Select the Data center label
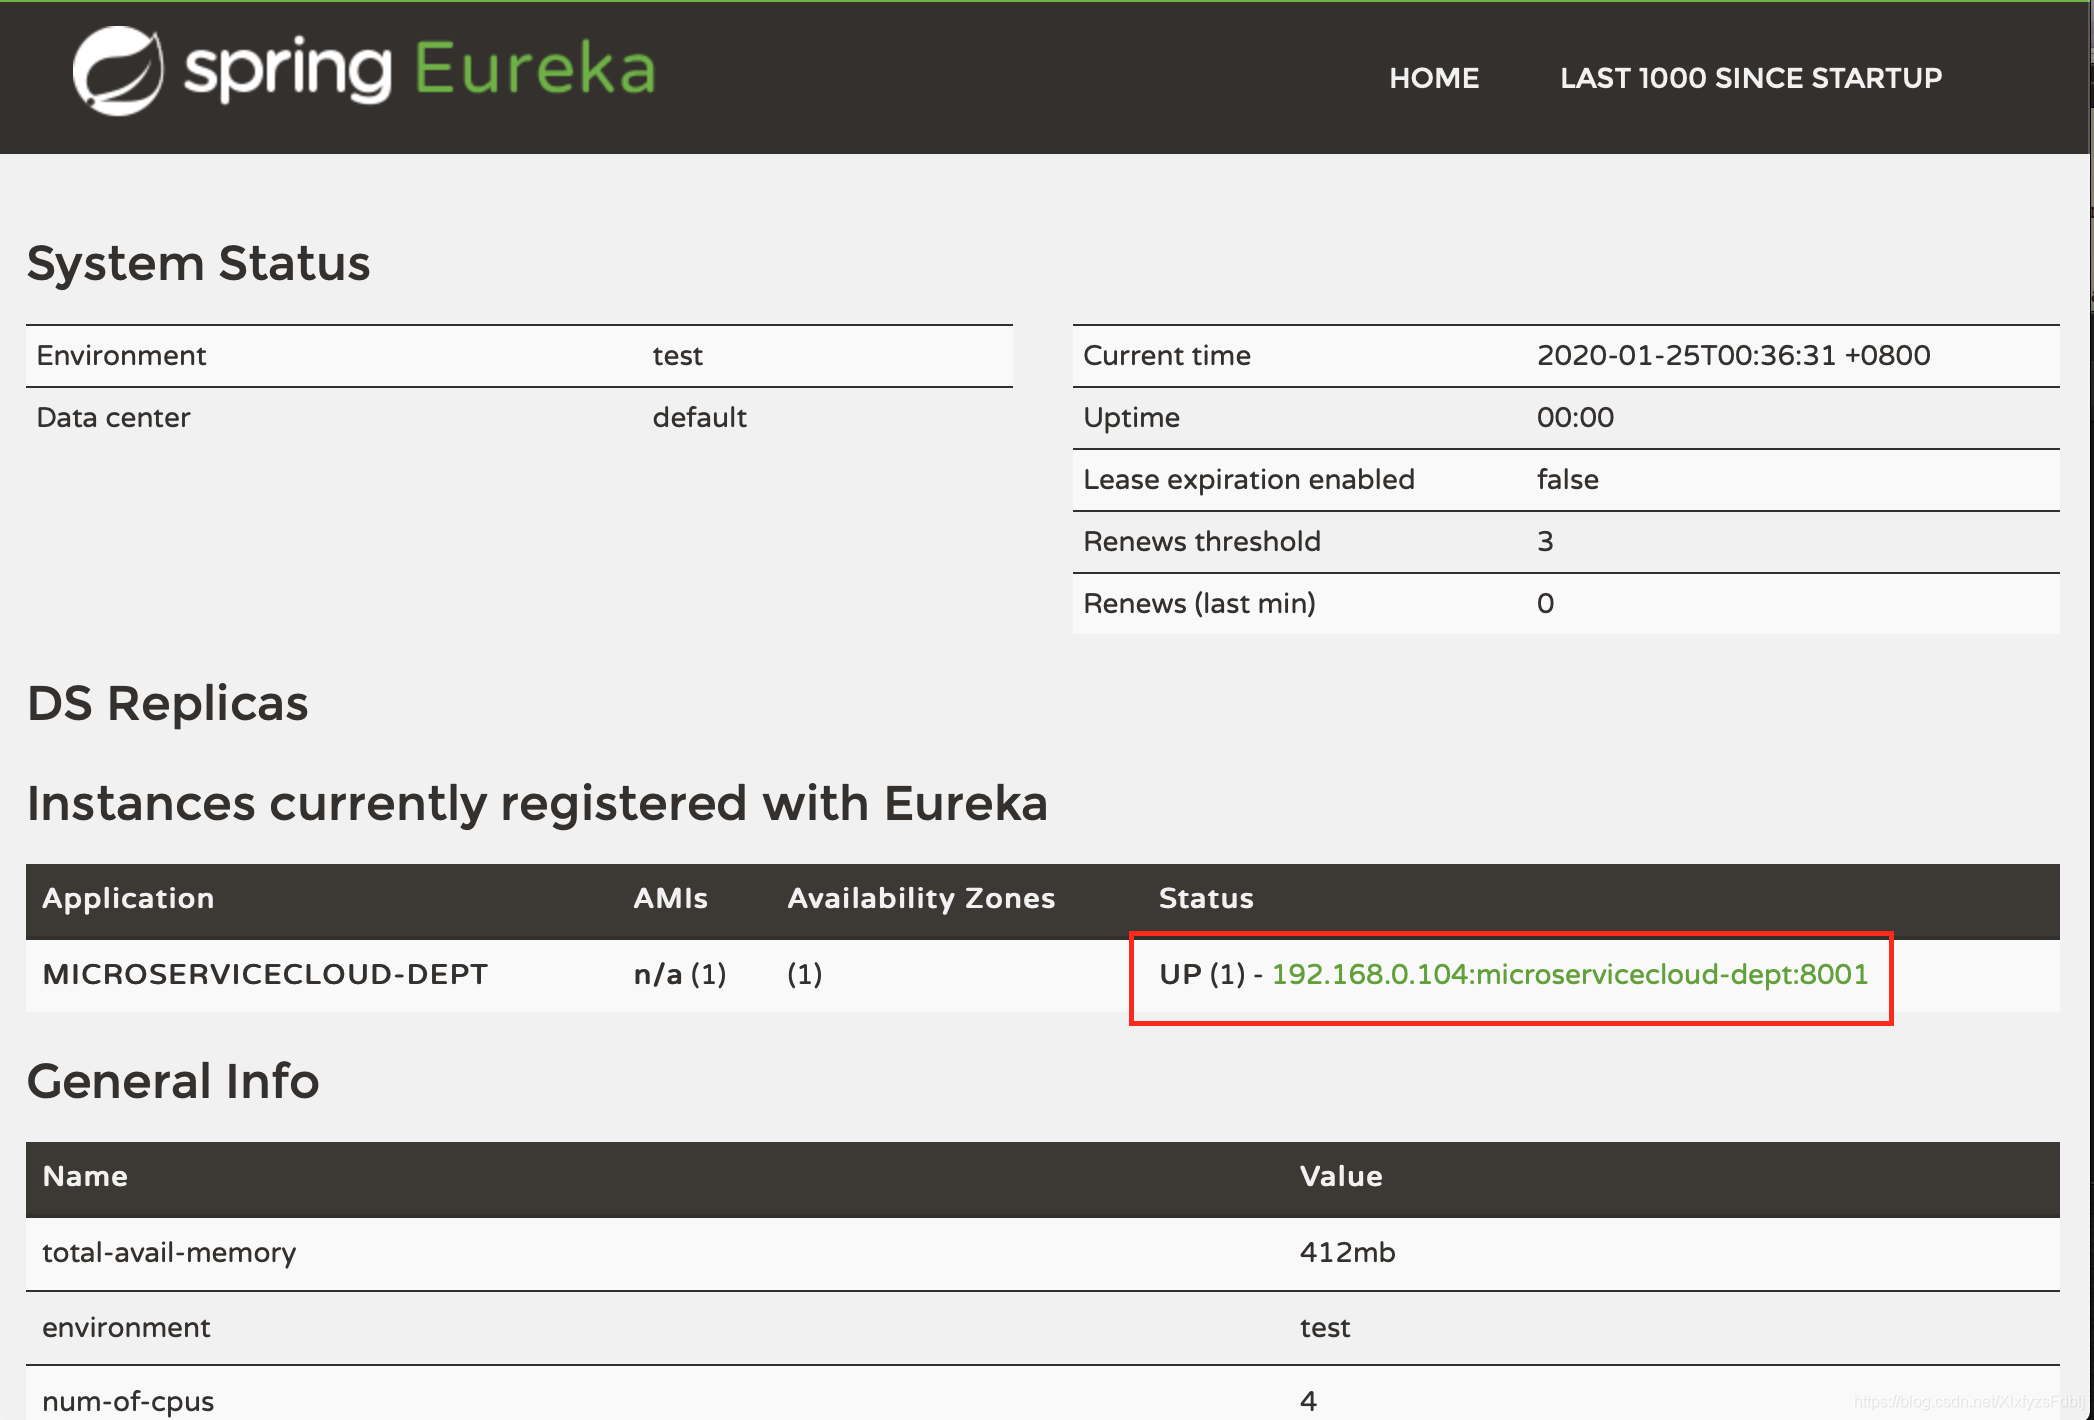This screenshot has width=2094, height=1420. [x=113, y=418]
